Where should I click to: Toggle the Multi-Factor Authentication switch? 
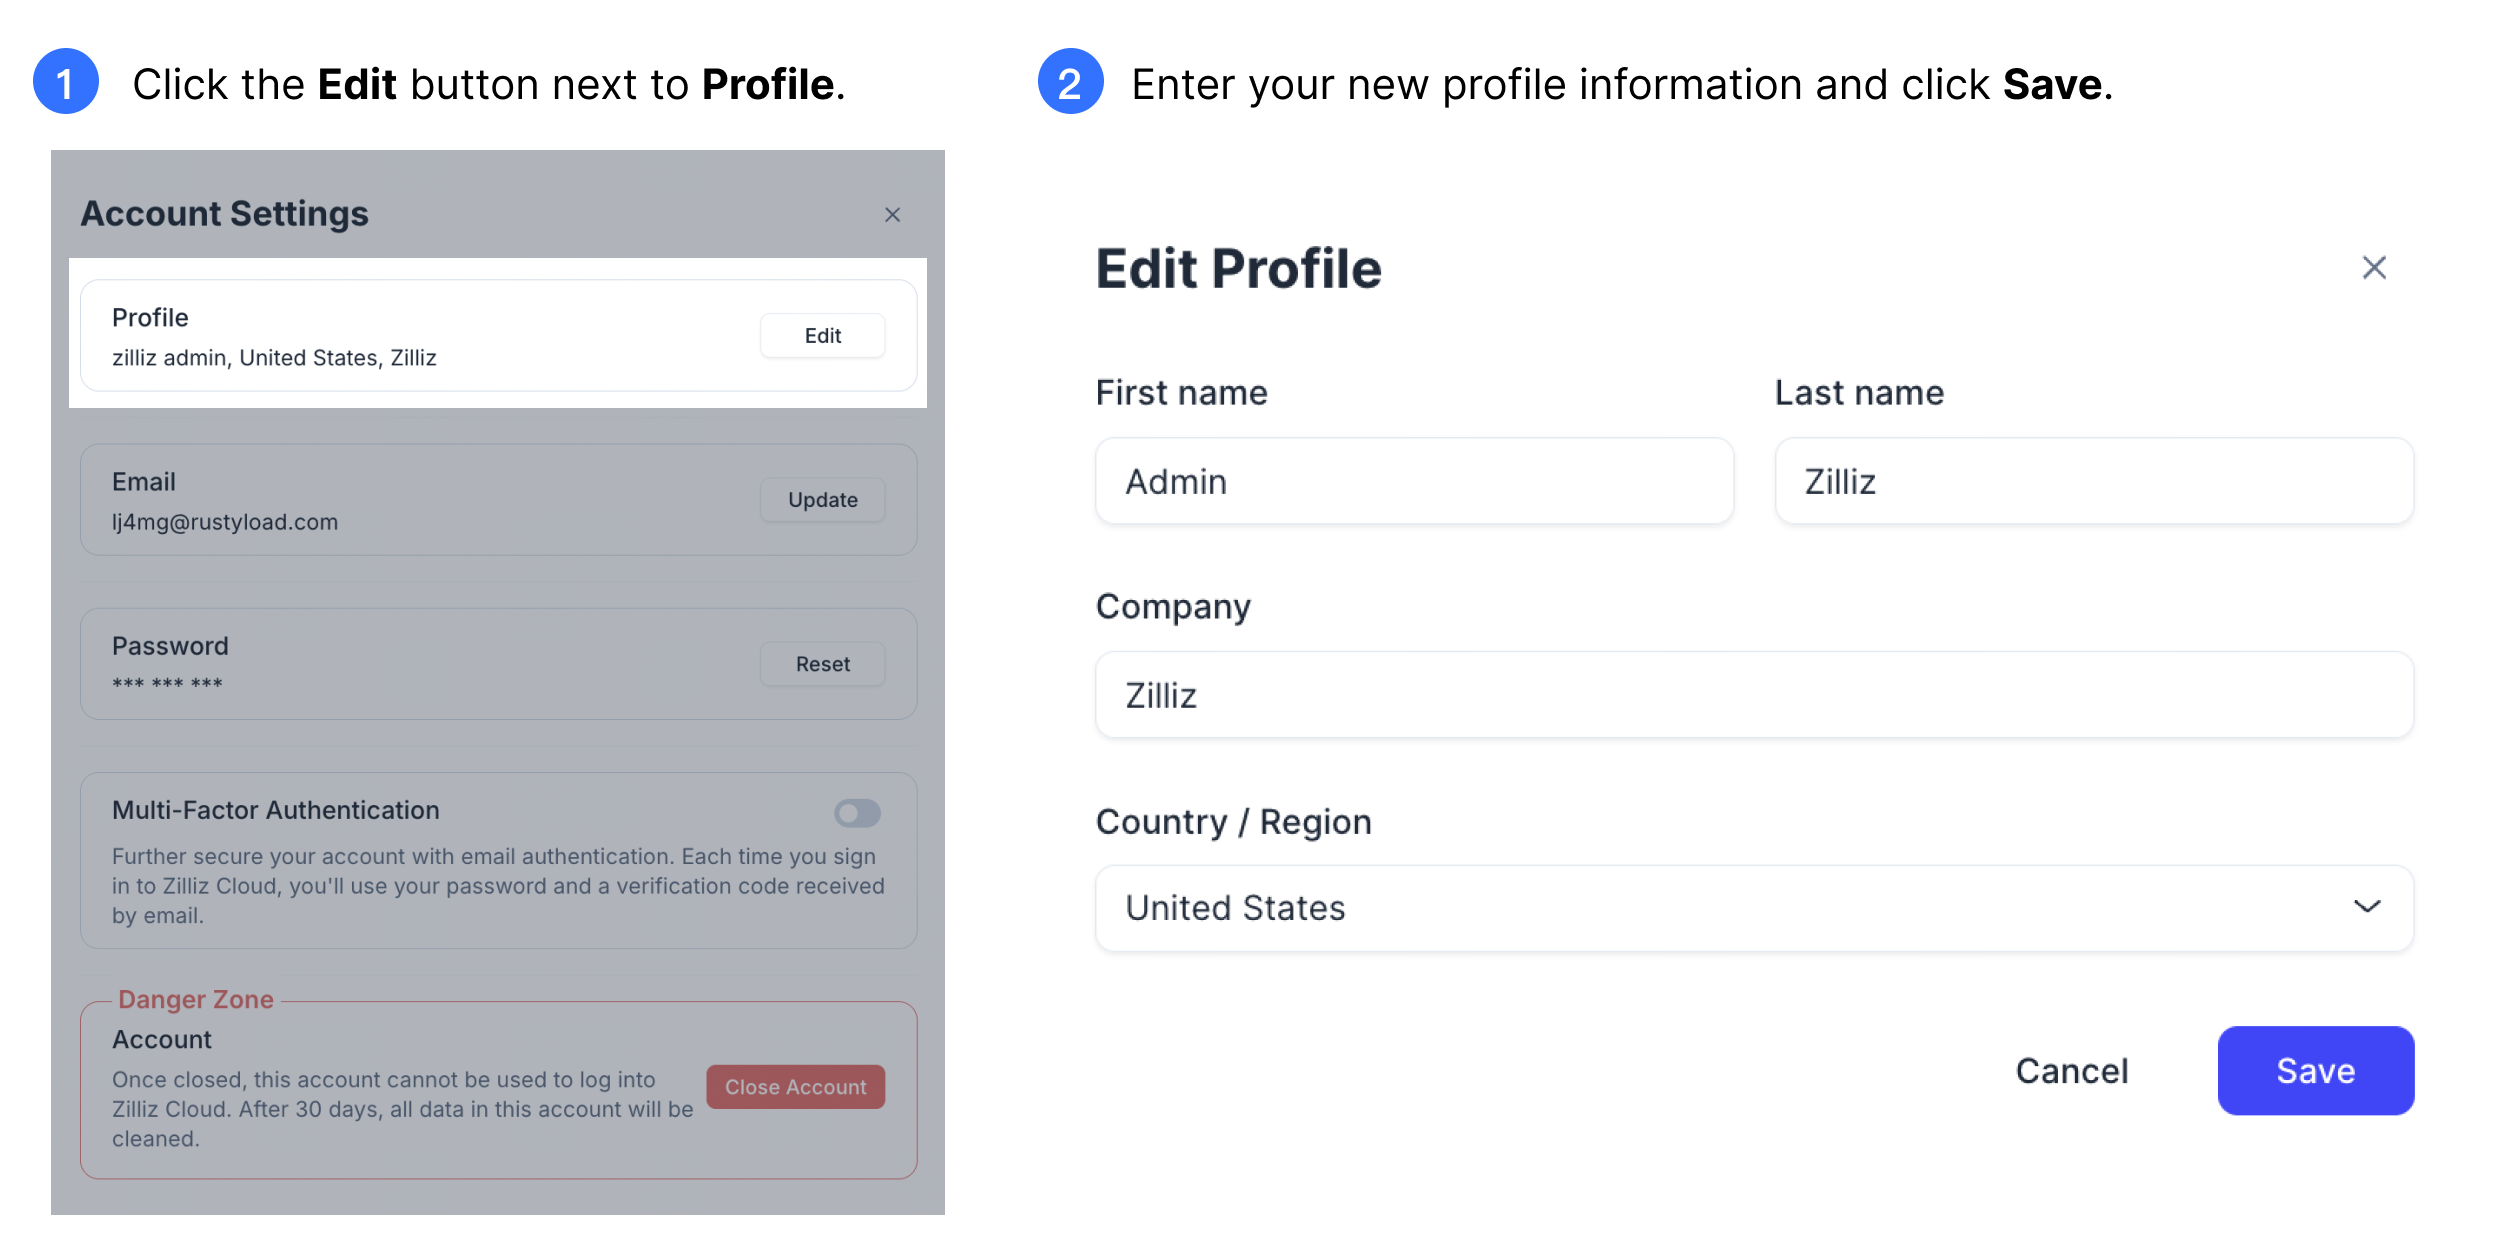click(x=857, y=813)
